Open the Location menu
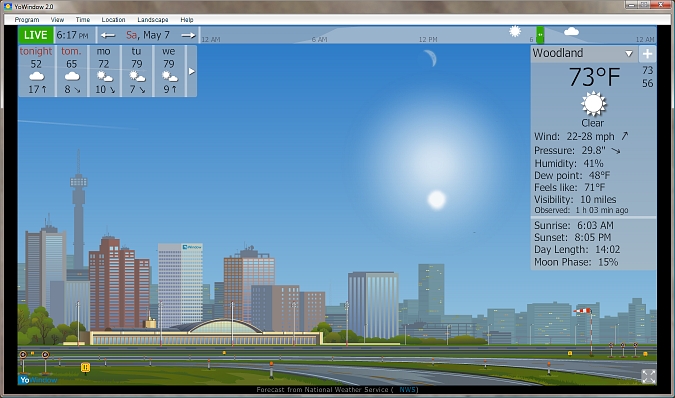675x398 pixels. pyautogui.click(x=113, y=20)
